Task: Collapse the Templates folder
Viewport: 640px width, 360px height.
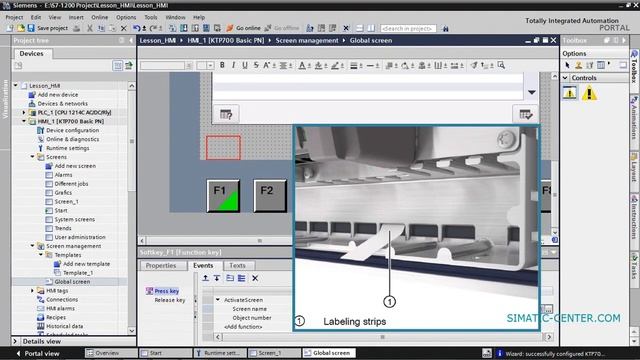Action: pos(41,255)
